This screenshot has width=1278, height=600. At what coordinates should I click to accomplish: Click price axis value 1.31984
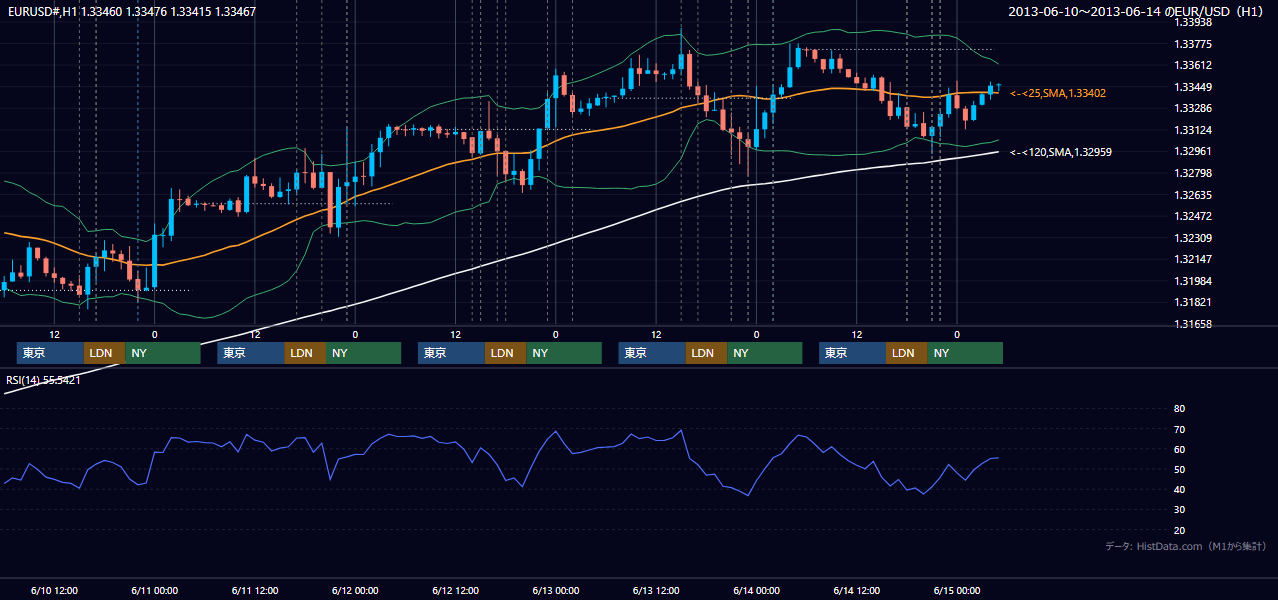click(x=1193, y=281)
